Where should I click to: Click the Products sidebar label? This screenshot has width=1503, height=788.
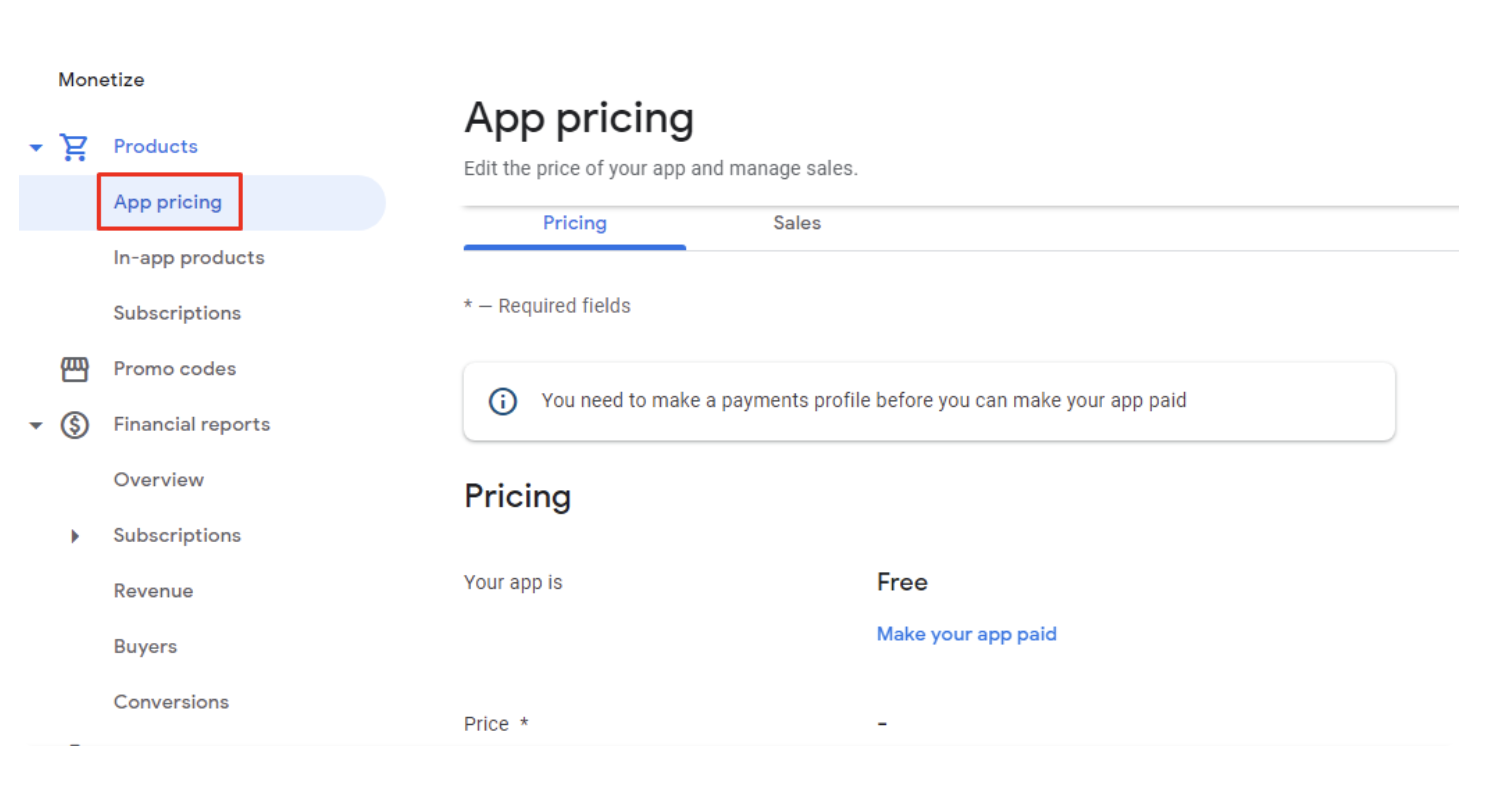click(155, 146)
